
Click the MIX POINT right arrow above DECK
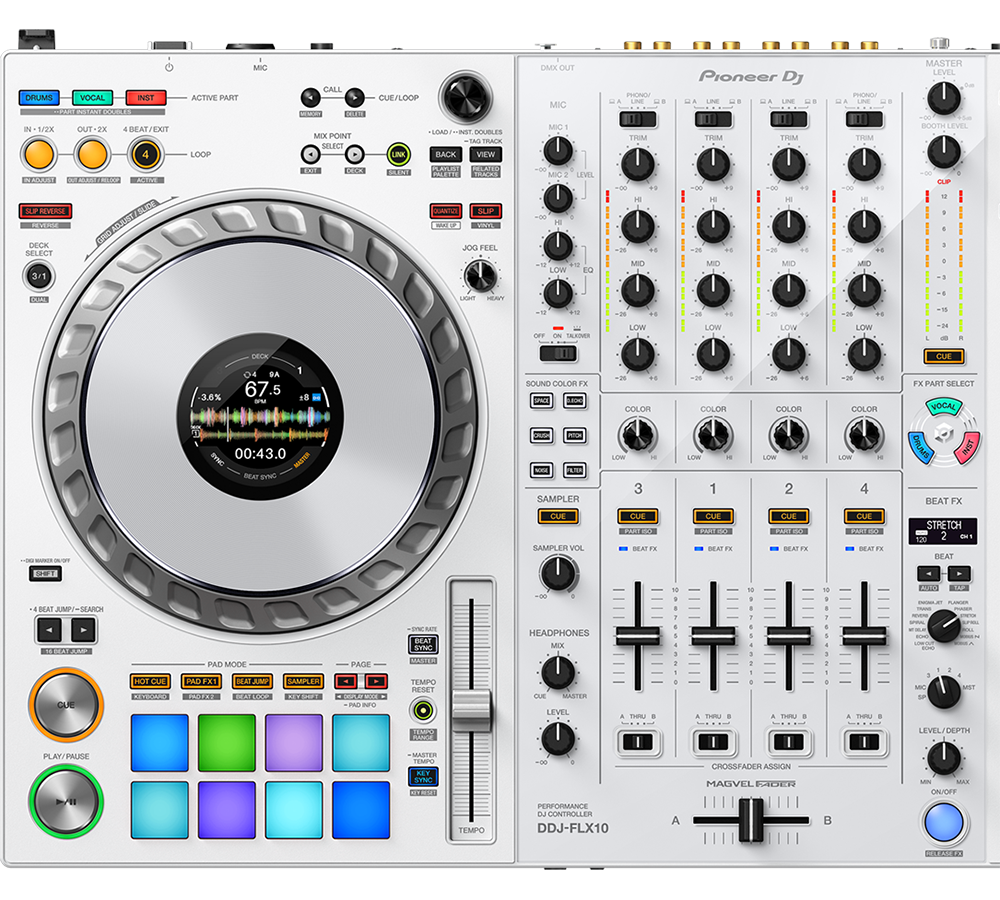[x=355, y=154]
